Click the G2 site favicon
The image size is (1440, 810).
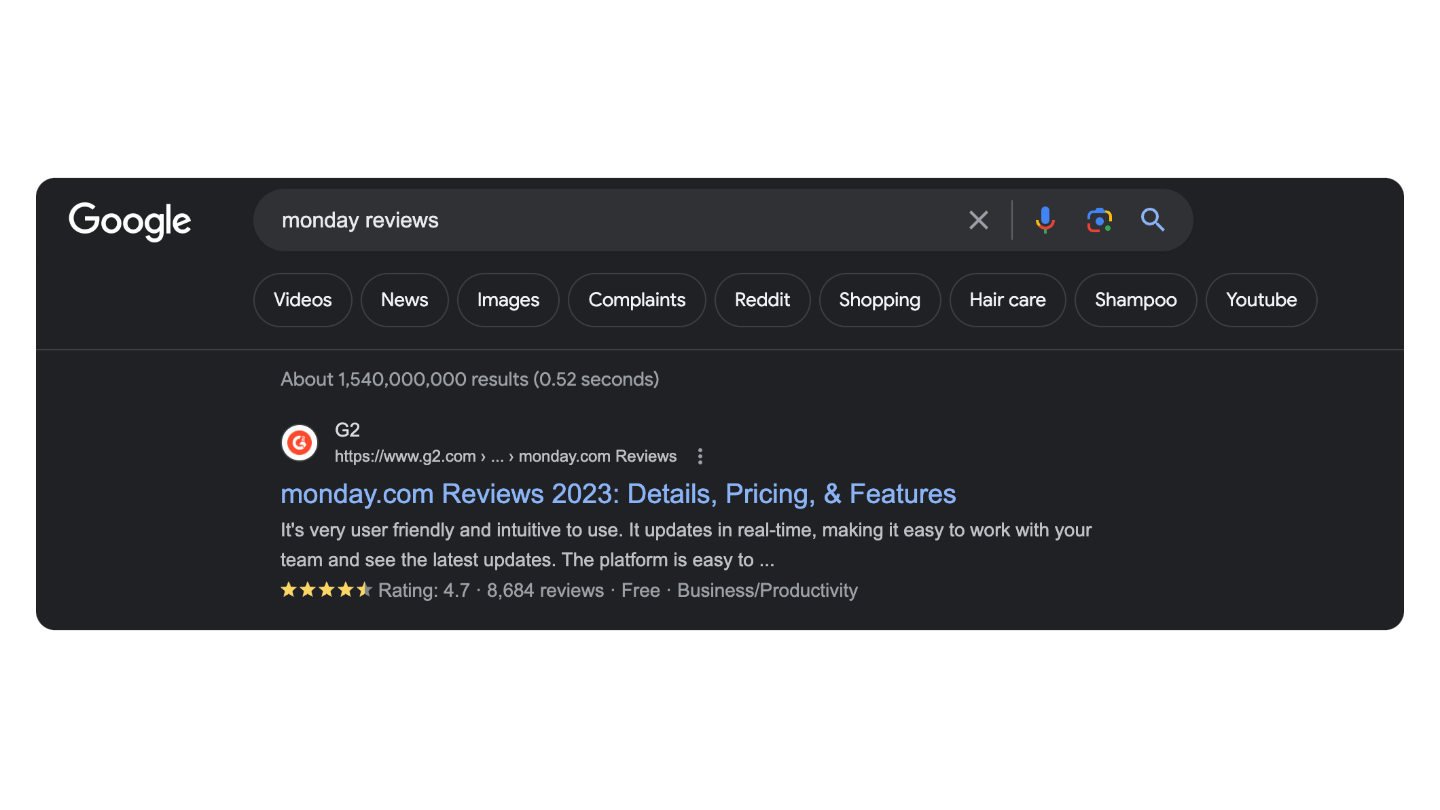(300, 443)
